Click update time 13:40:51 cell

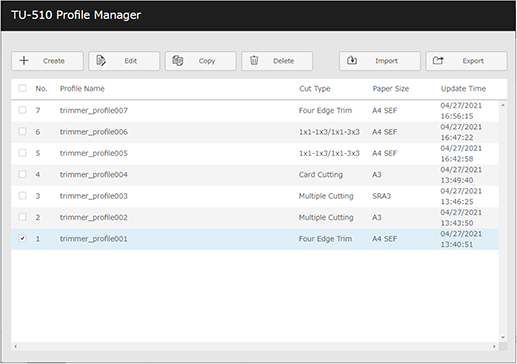point(461,239)
